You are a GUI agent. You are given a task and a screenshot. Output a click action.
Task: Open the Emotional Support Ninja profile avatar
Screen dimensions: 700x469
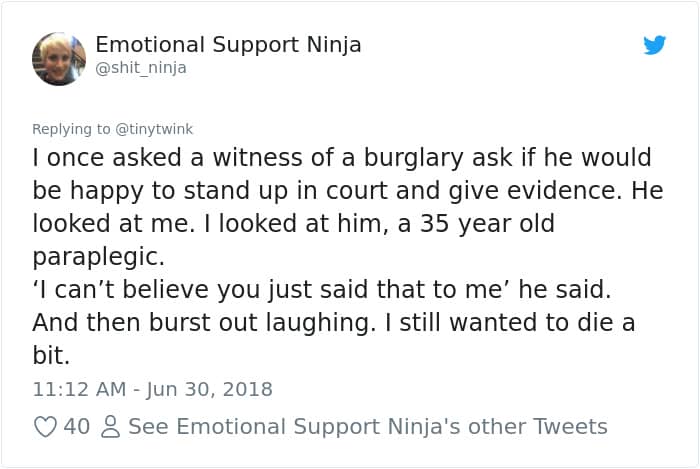(x=59, y=59)
